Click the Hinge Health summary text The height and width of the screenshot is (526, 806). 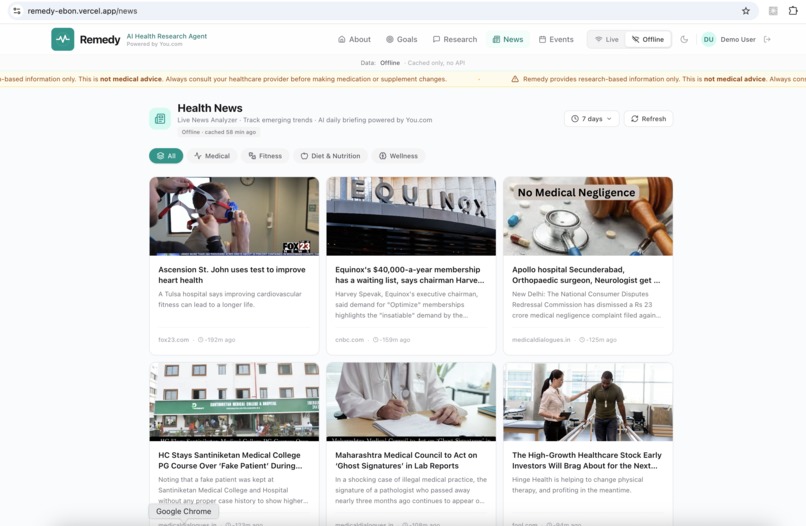coord(577,485)
